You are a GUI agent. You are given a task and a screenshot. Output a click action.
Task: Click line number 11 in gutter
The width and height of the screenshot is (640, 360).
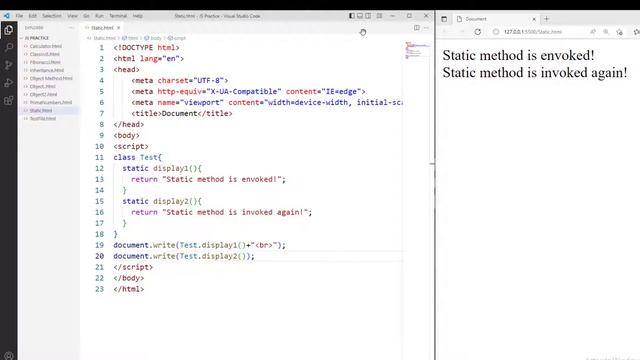click(100, 157)
